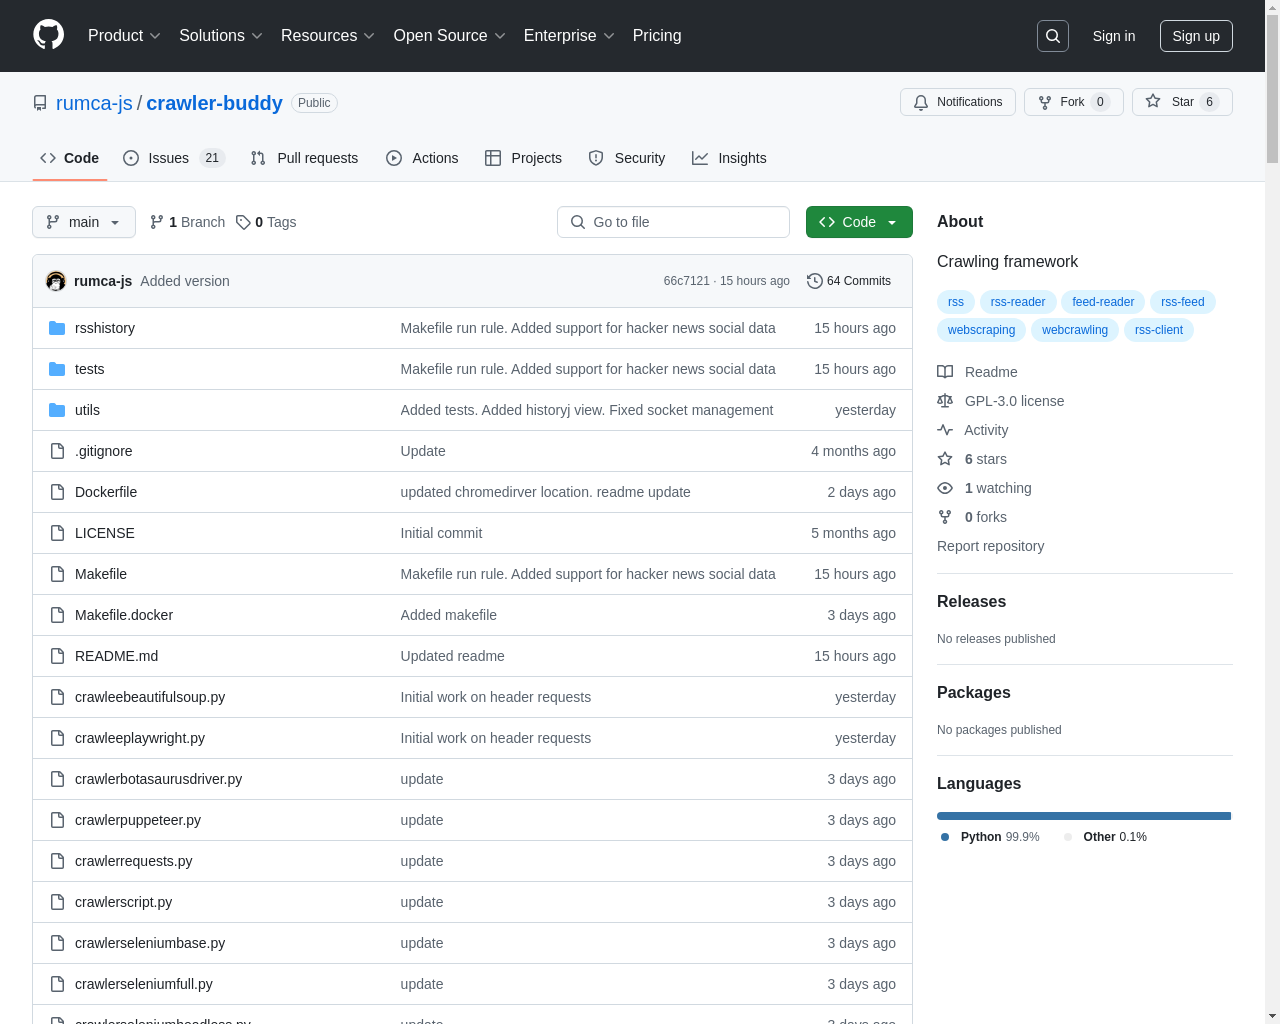Switch to the Issues tab
The width and height of the screenshot is (1280, 1024).
pos(174,158)
